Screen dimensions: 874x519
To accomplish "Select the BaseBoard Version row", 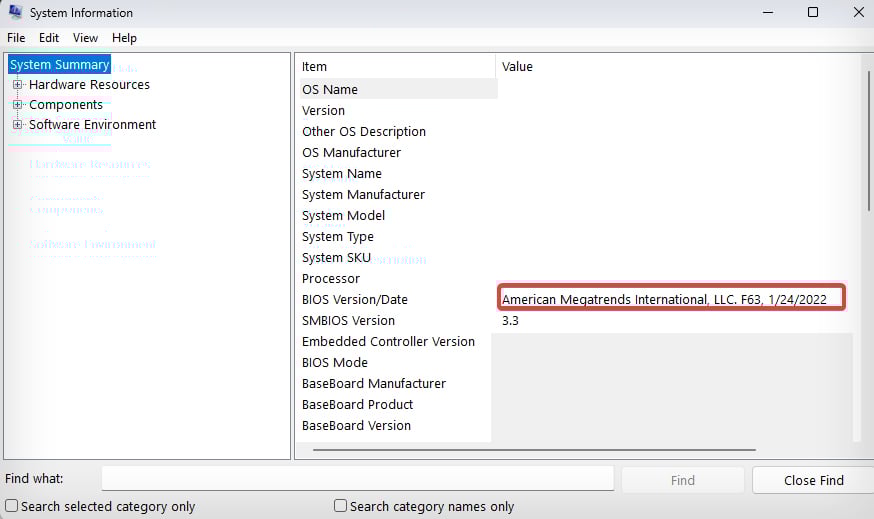I will pos(356,426).
